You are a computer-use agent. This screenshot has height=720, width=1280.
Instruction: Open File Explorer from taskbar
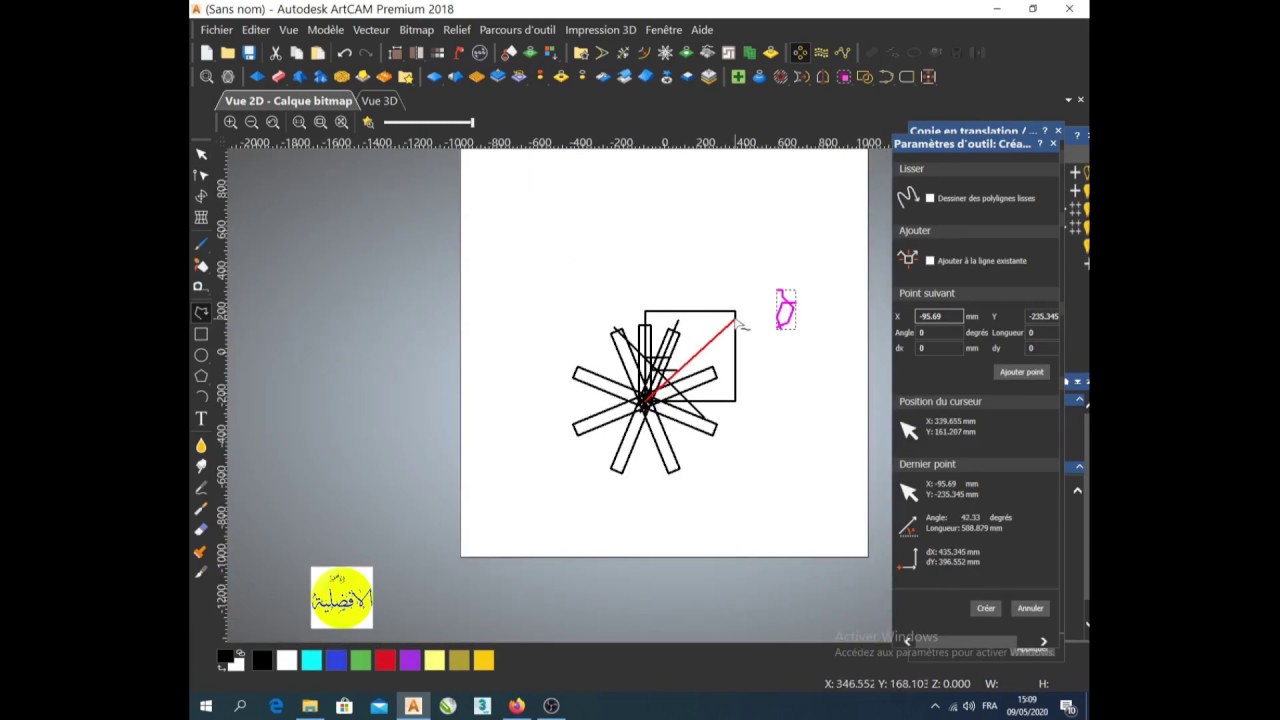(x=310, y=706)
